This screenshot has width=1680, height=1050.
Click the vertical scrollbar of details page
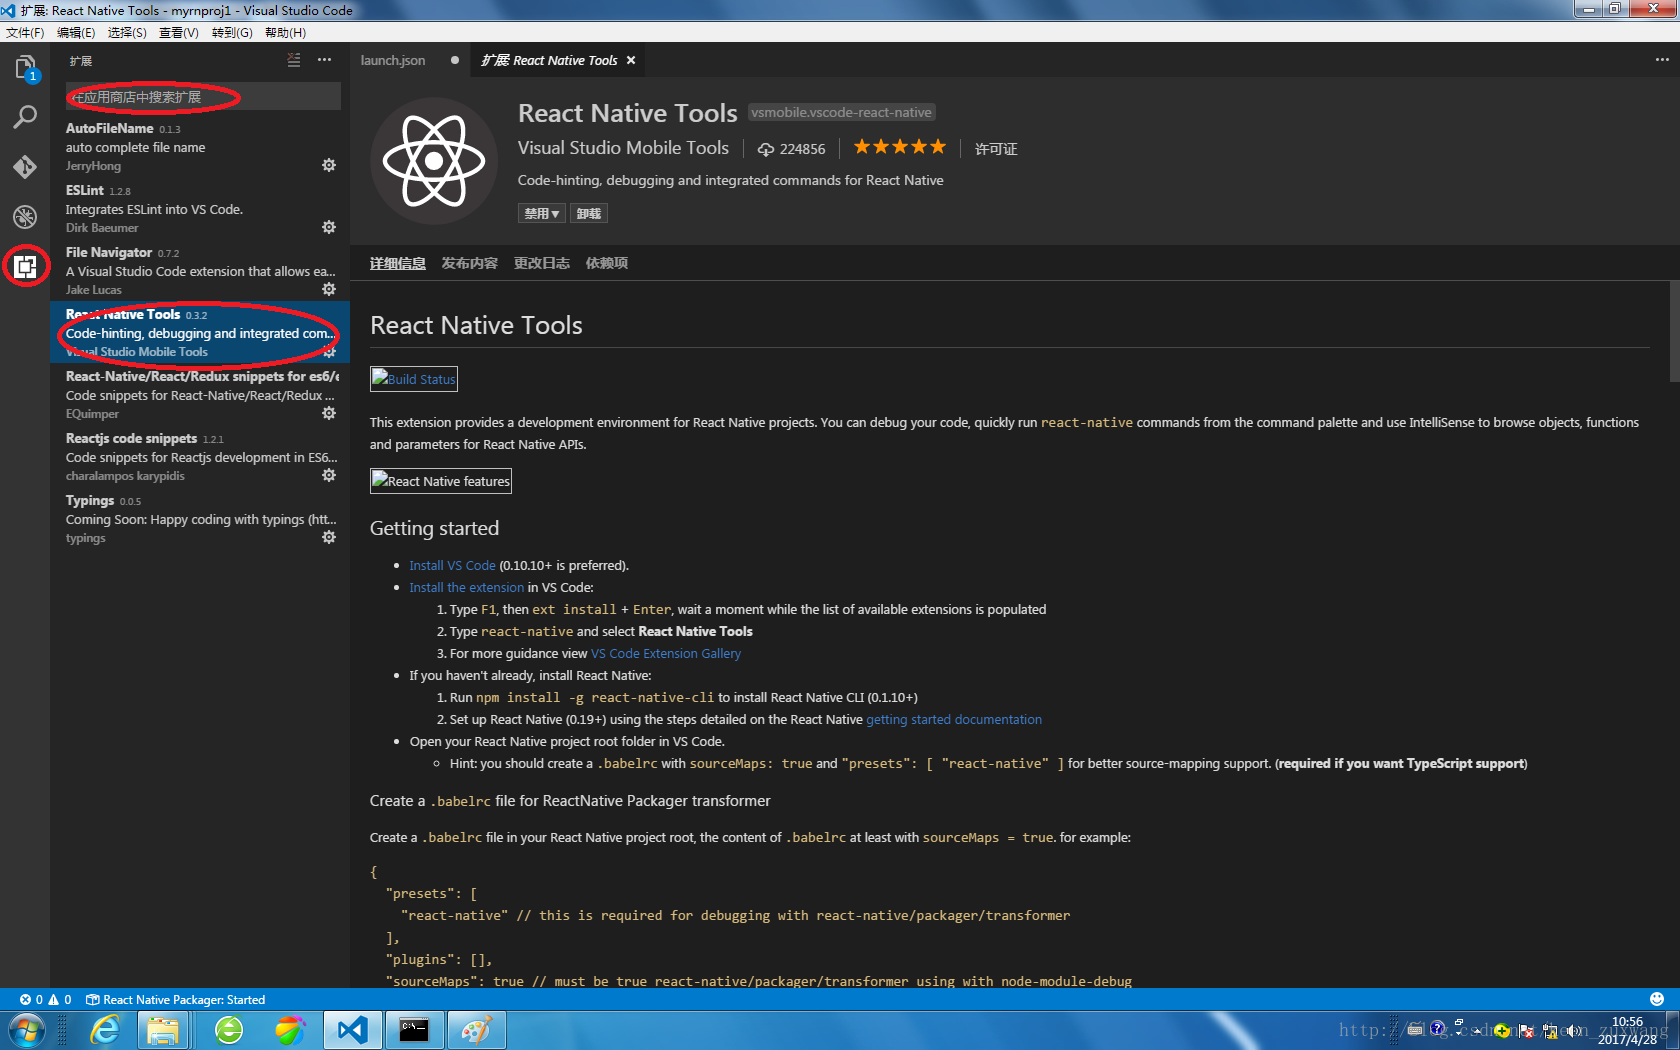click(x=1674, y=330)
